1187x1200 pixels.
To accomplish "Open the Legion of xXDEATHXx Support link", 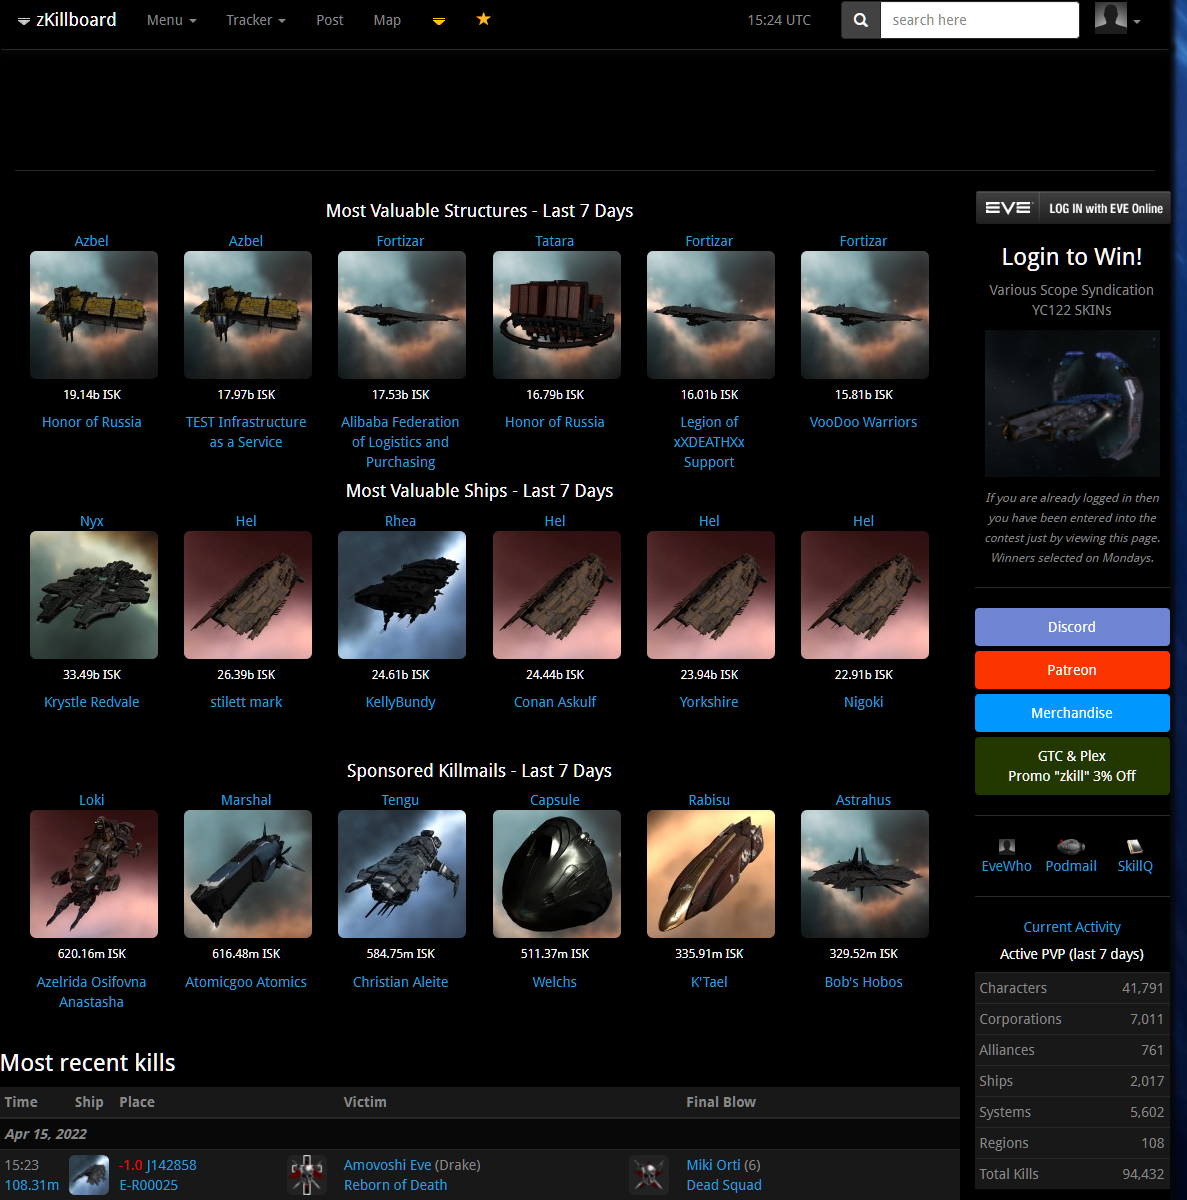I will pyautogui.click(x=709, y=442).
